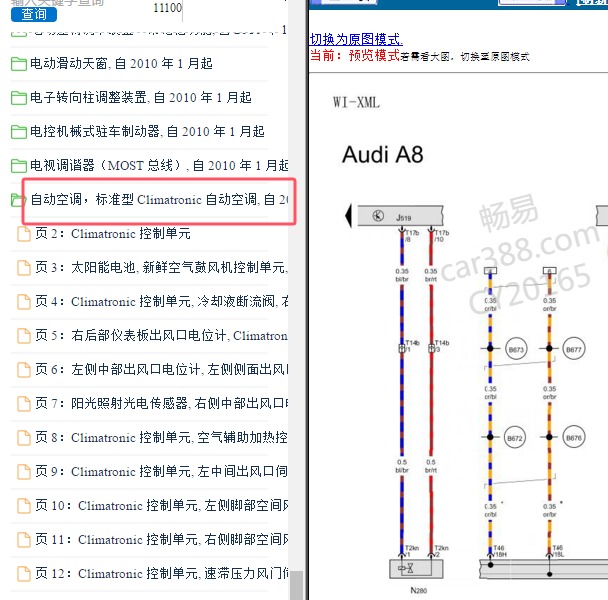Open folder icon for 电控机械式驻车制动器
This screenshot has width=608, height=600.
click(19, 132)
